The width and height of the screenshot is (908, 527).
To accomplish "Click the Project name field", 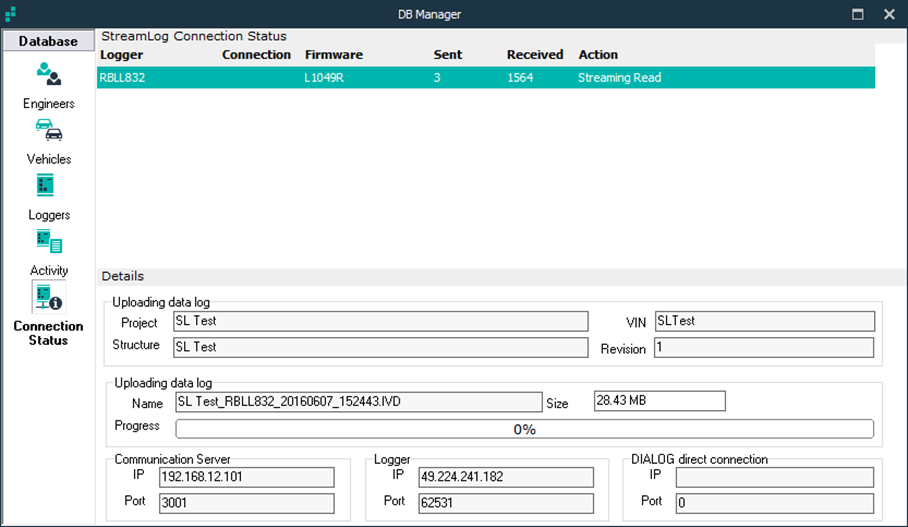I will click(x=380, y=321).
